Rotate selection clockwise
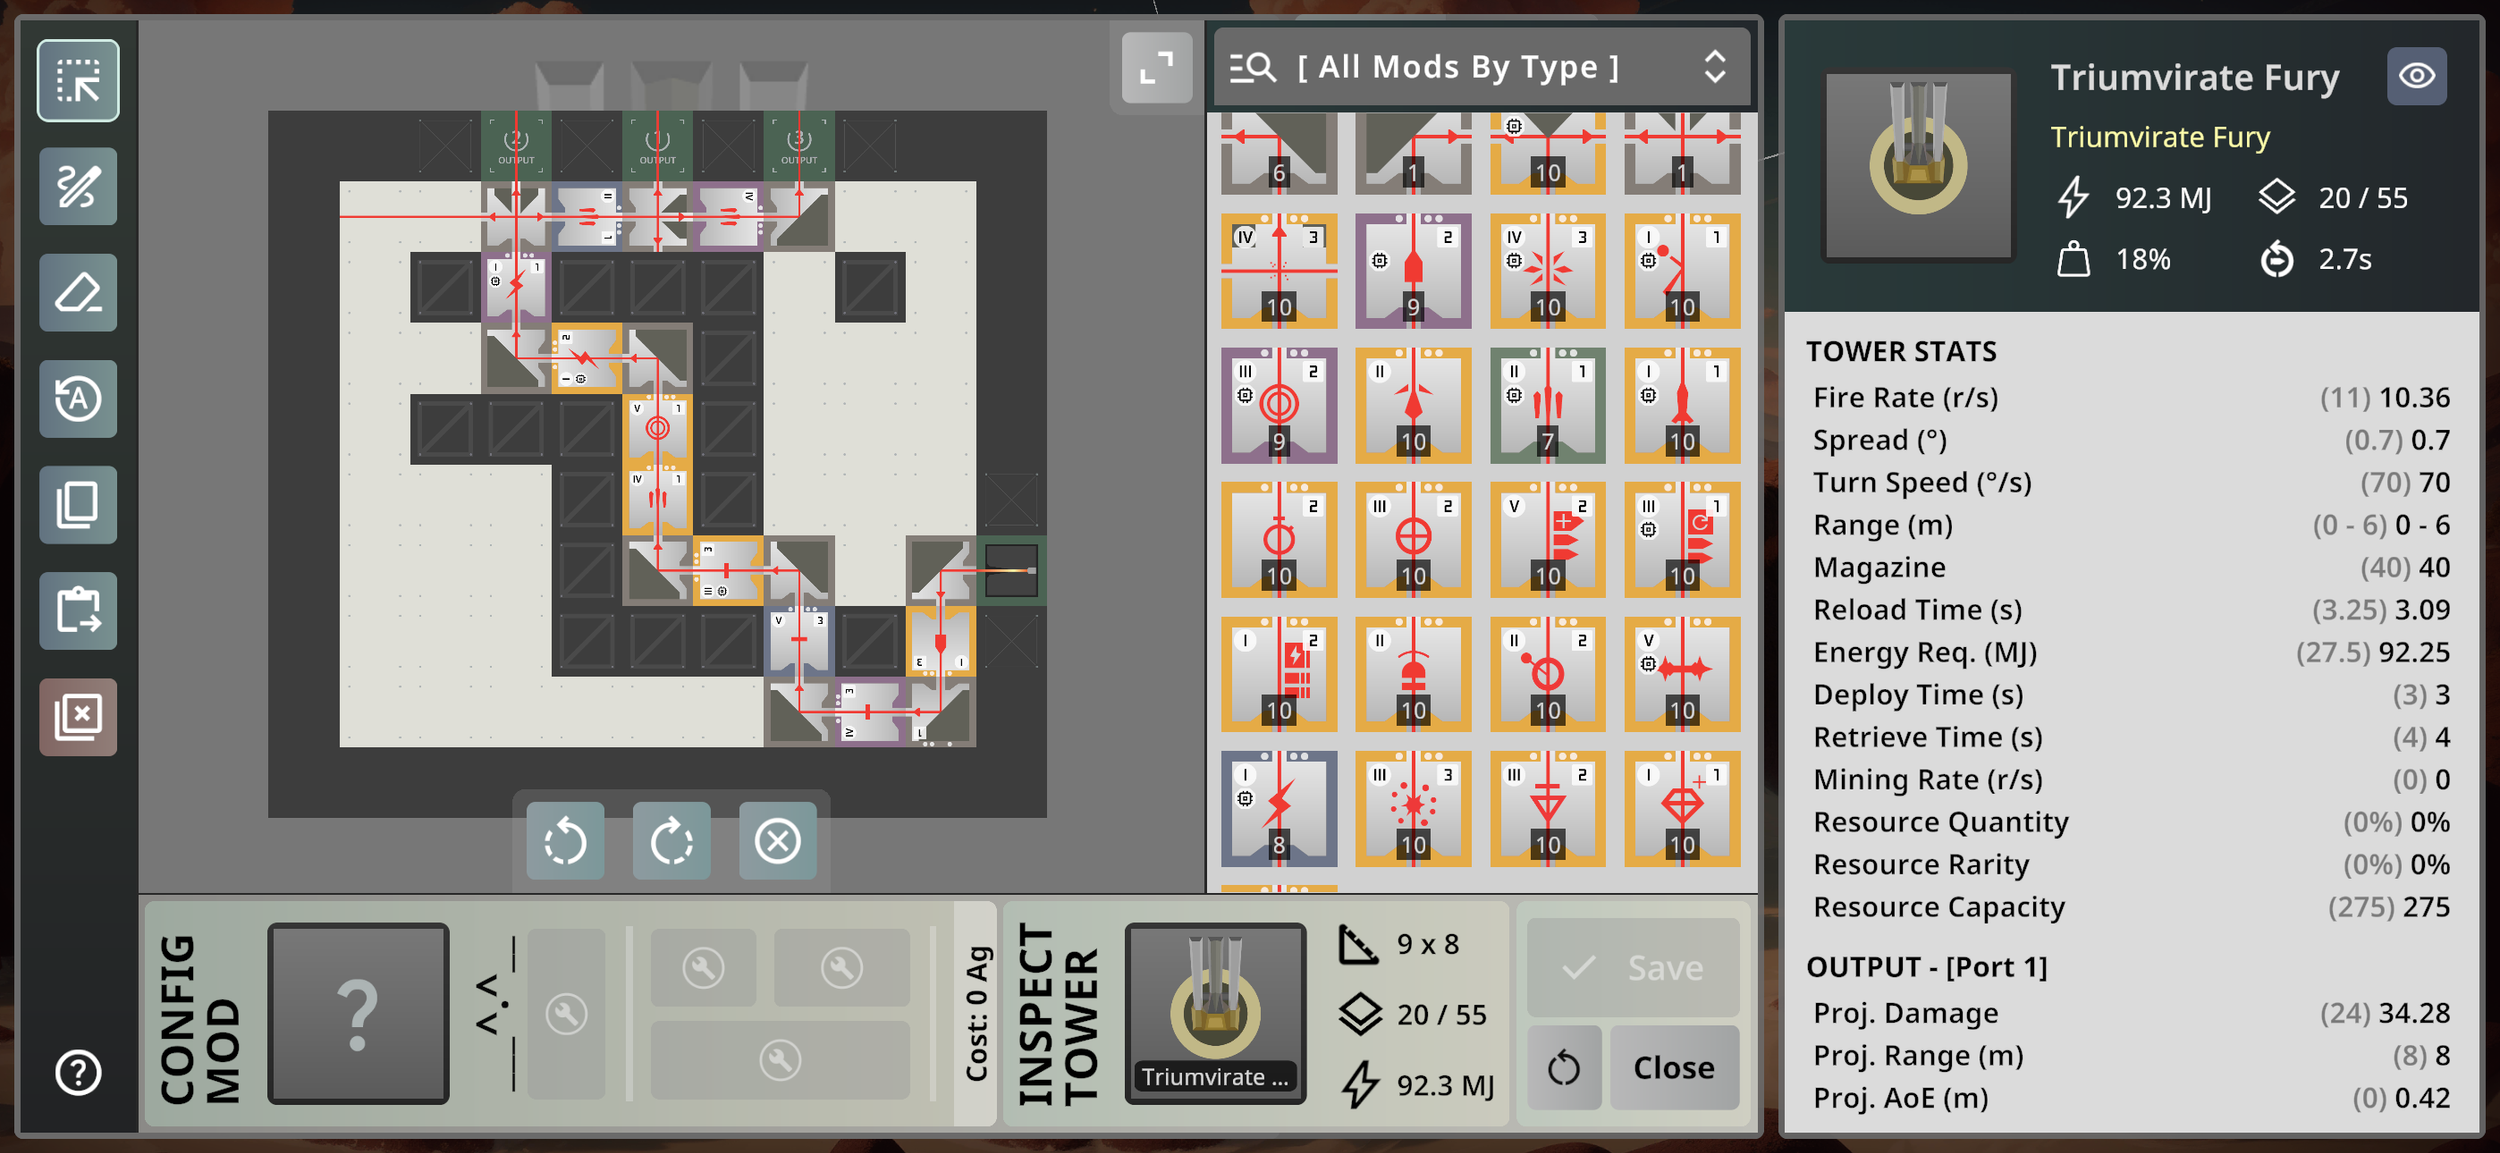Viewport: 2500px width, 1153px height. (672, 841)
